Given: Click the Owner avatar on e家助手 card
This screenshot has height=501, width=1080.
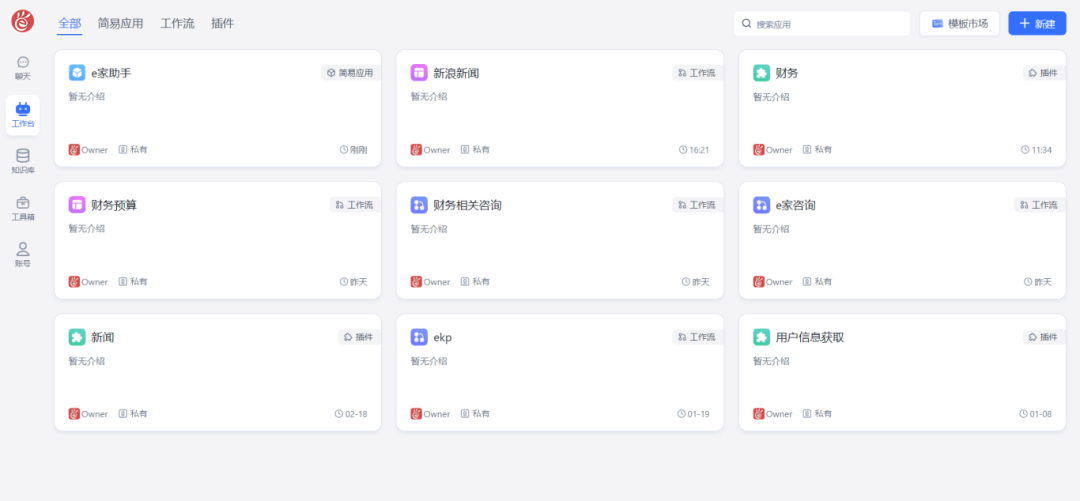Looking at the screenshot, I should point(74,150).
